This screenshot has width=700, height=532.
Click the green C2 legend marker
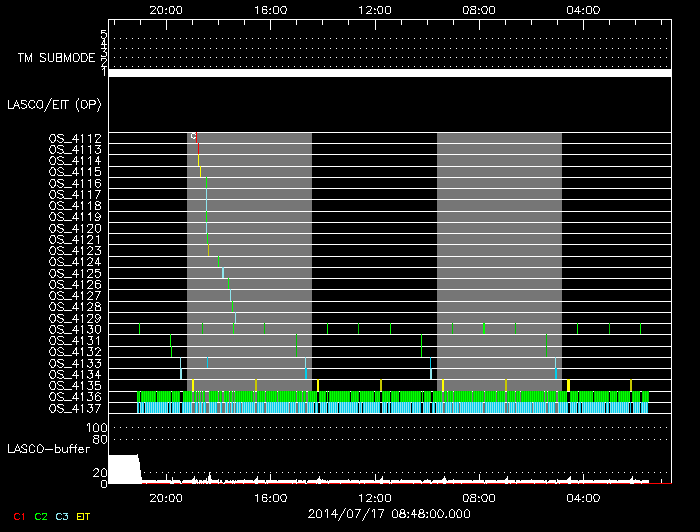[x=40, y=517]
